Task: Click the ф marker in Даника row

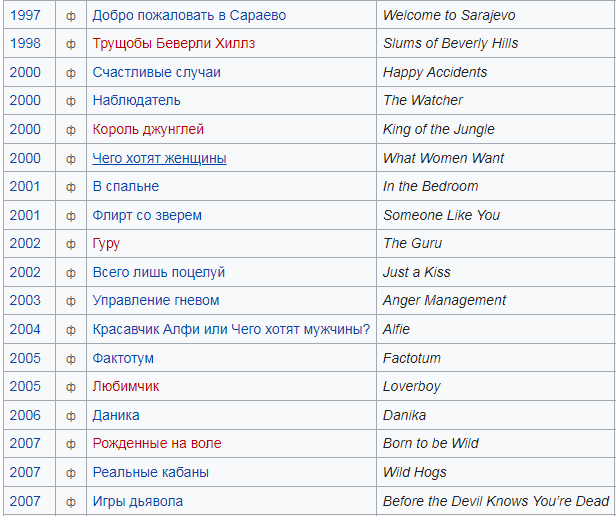Action: pyautogui.click(x=71, y=416)
